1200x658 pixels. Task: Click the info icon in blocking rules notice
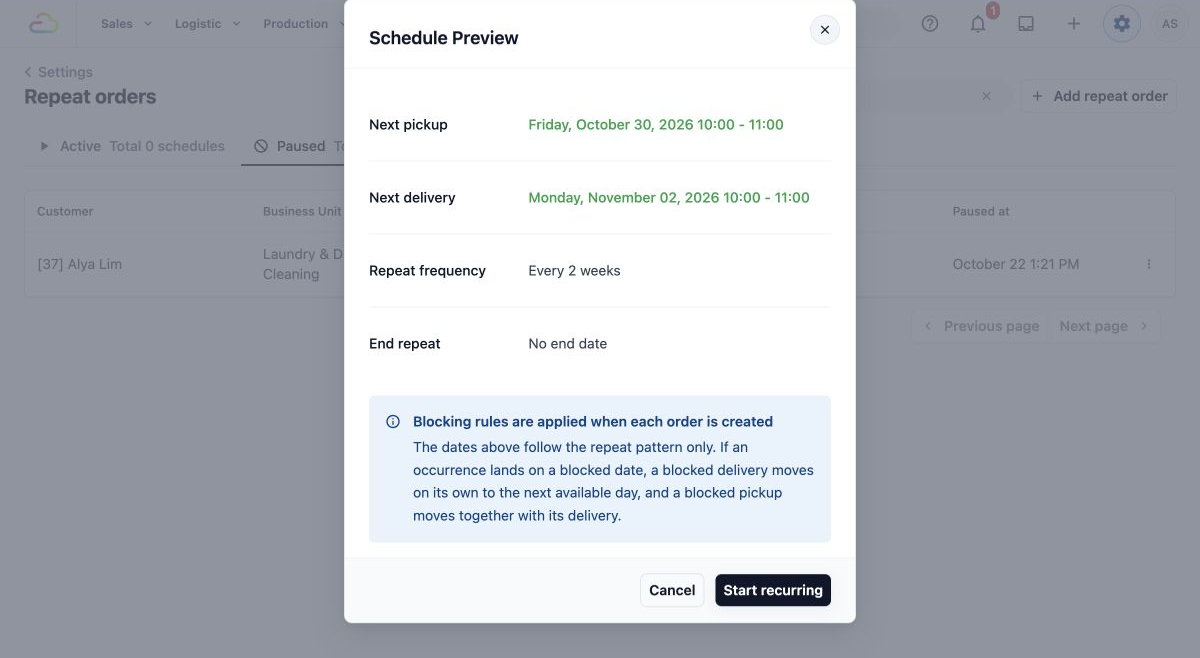pyautogui.click(x=393, y=422)
